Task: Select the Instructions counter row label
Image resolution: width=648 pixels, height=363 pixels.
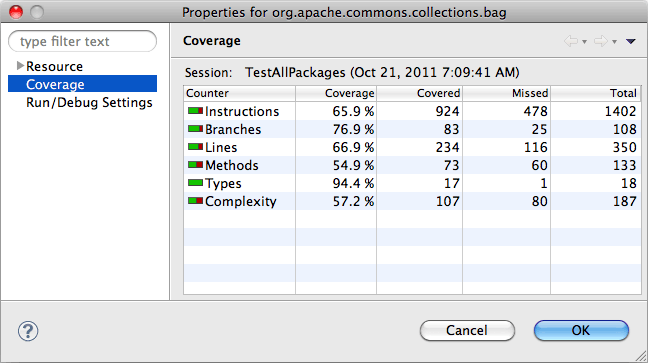Action: coord(242,111)
